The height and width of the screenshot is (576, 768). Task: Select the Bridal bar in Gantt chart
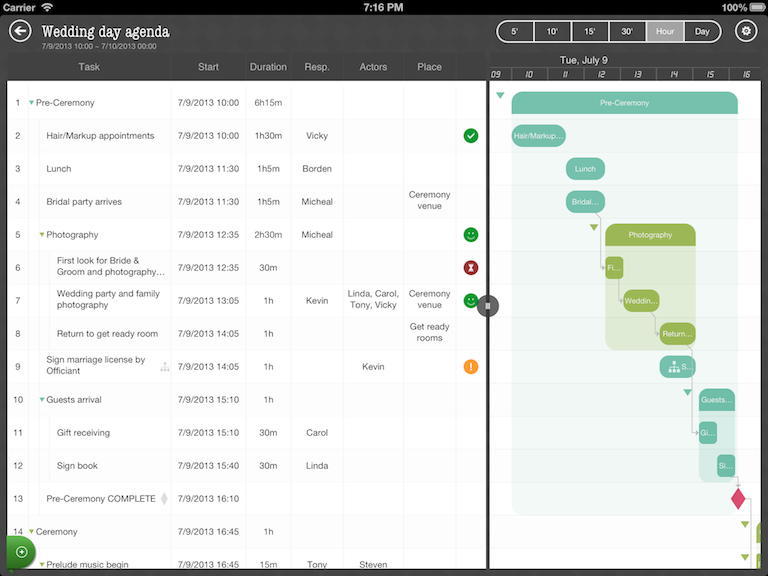(x=585, y=202)
